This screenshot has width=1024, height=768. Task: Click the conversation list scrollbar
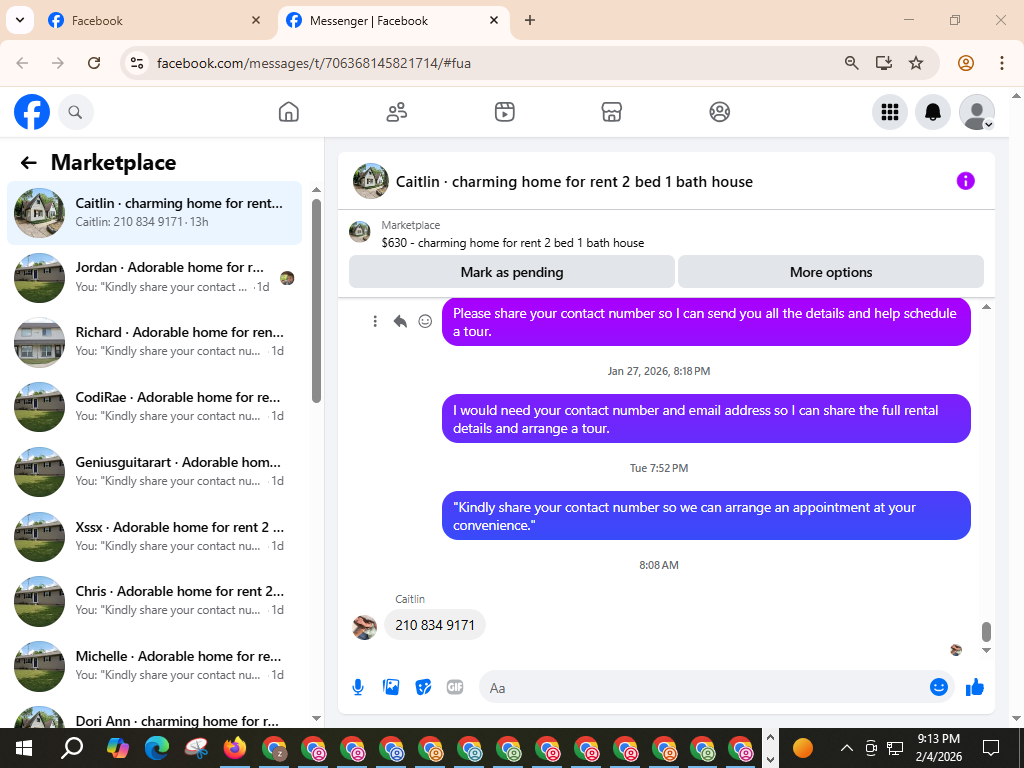[x=316, y=300]
